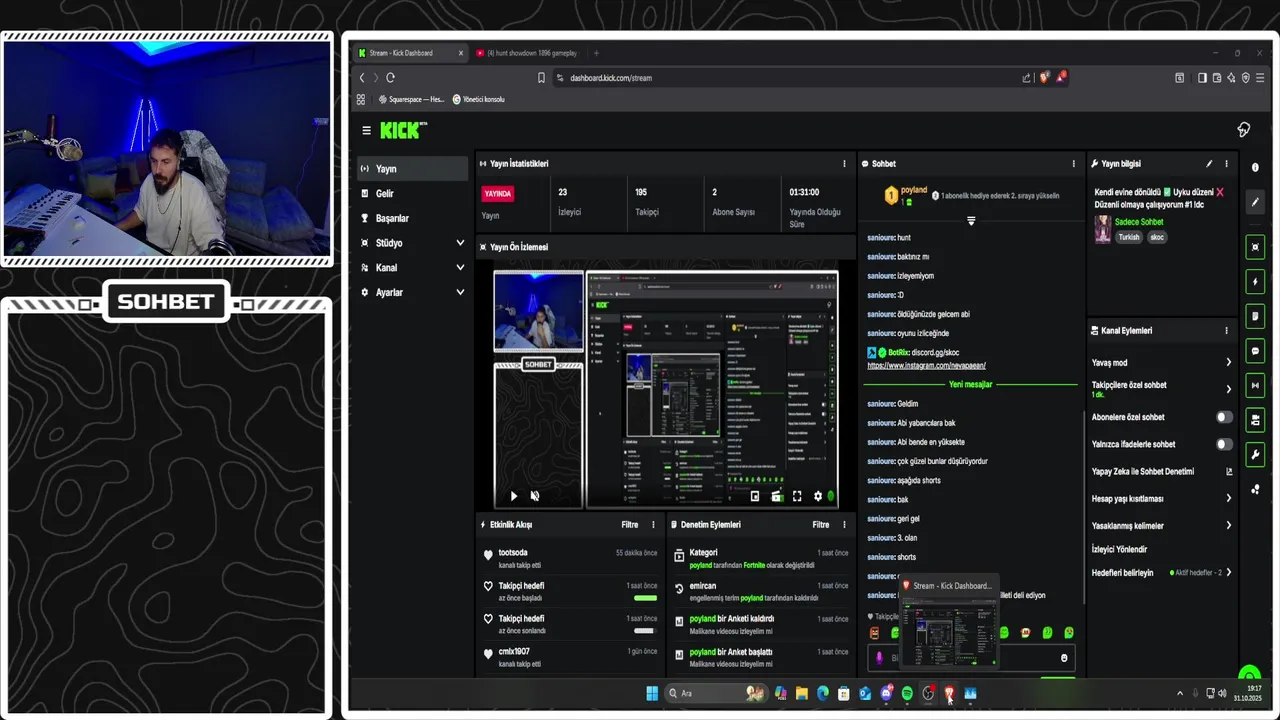
Task: Click the stream category thumbnail image
Action: (1103, 229)
